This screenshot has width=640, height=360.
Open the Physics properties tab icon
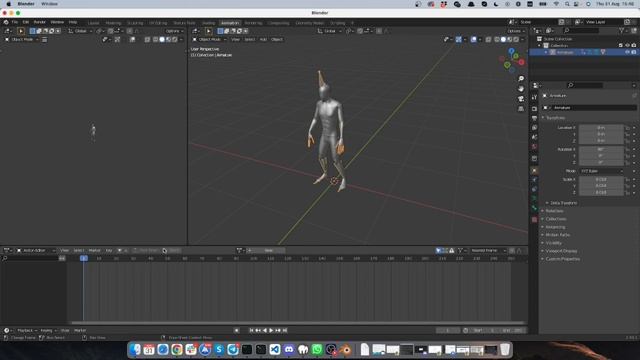[x=534, y=180]
